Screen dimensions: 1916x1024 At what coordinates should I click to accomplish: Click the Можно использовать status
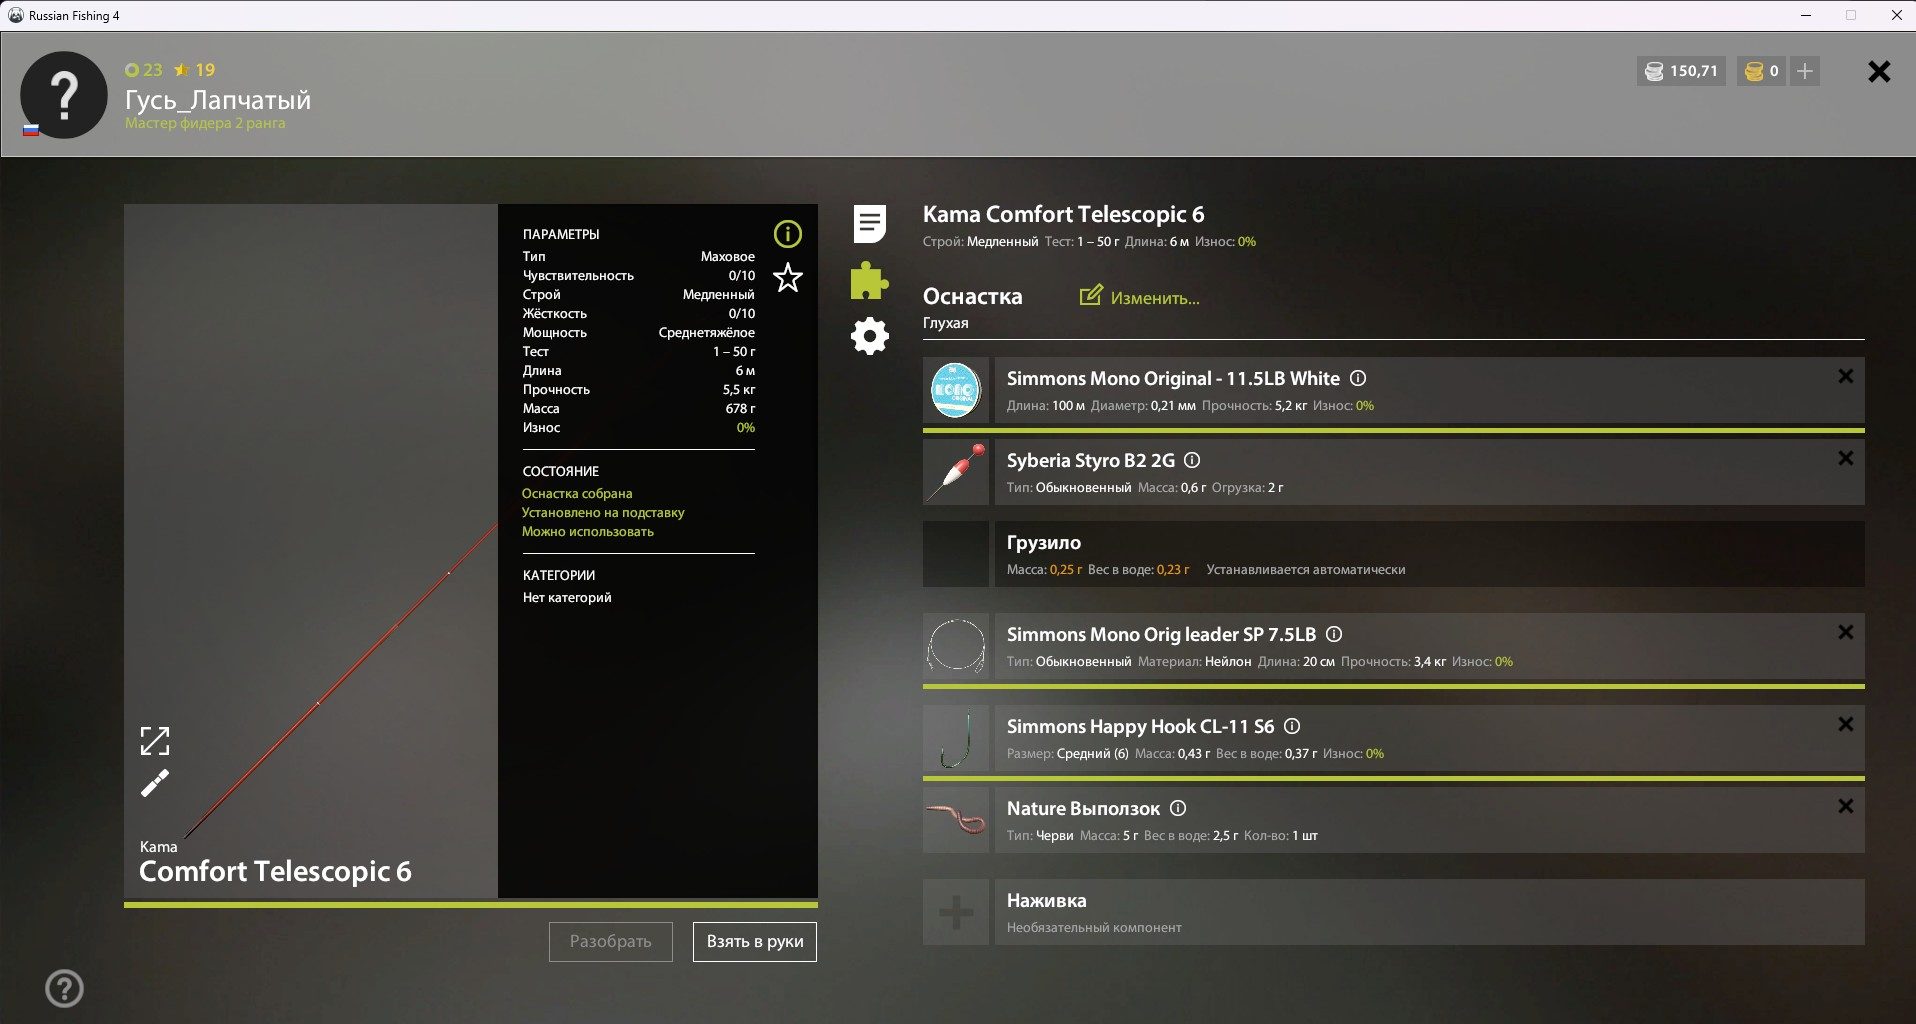tap(588, 531)
